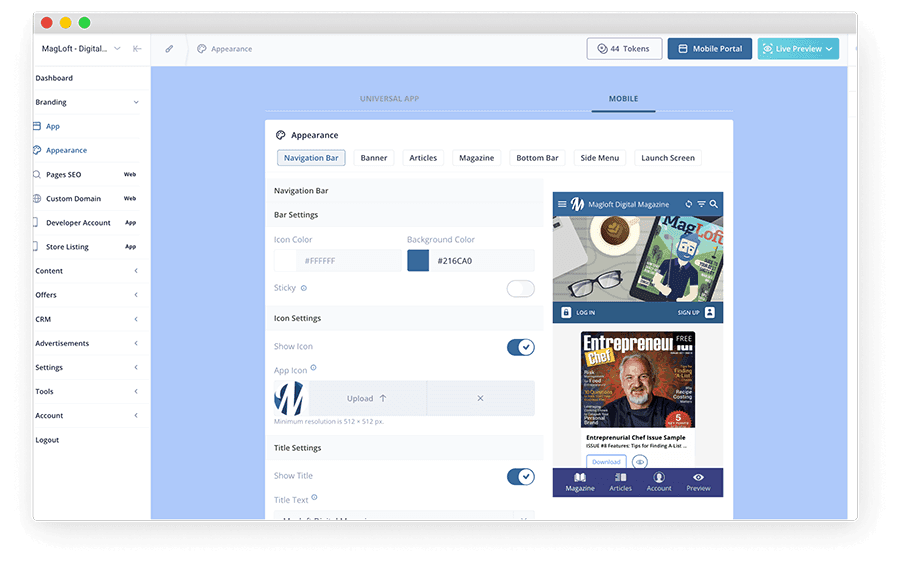
Task: Click search icon in mobile preview
Action: 714,204
